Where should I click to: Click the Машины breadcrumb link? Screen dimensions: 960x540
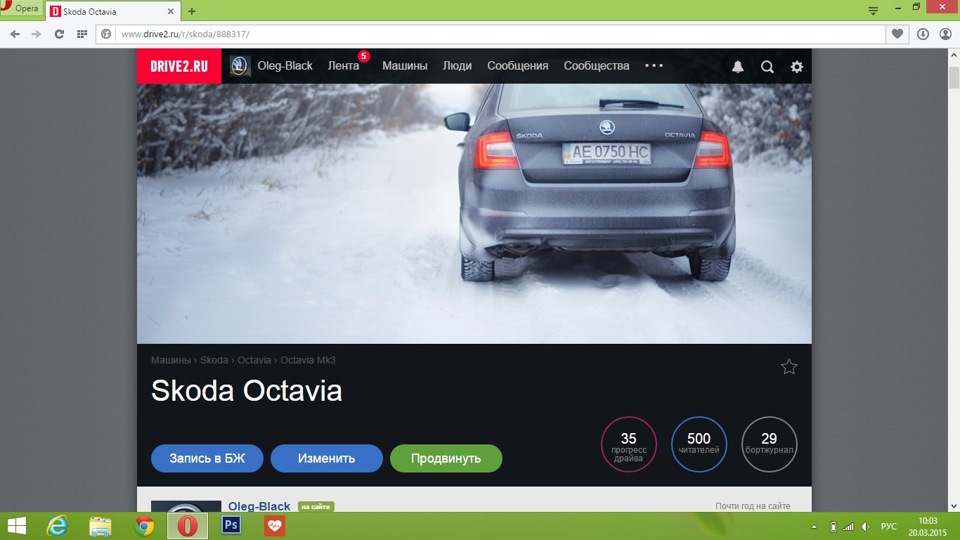pos(171,360)
